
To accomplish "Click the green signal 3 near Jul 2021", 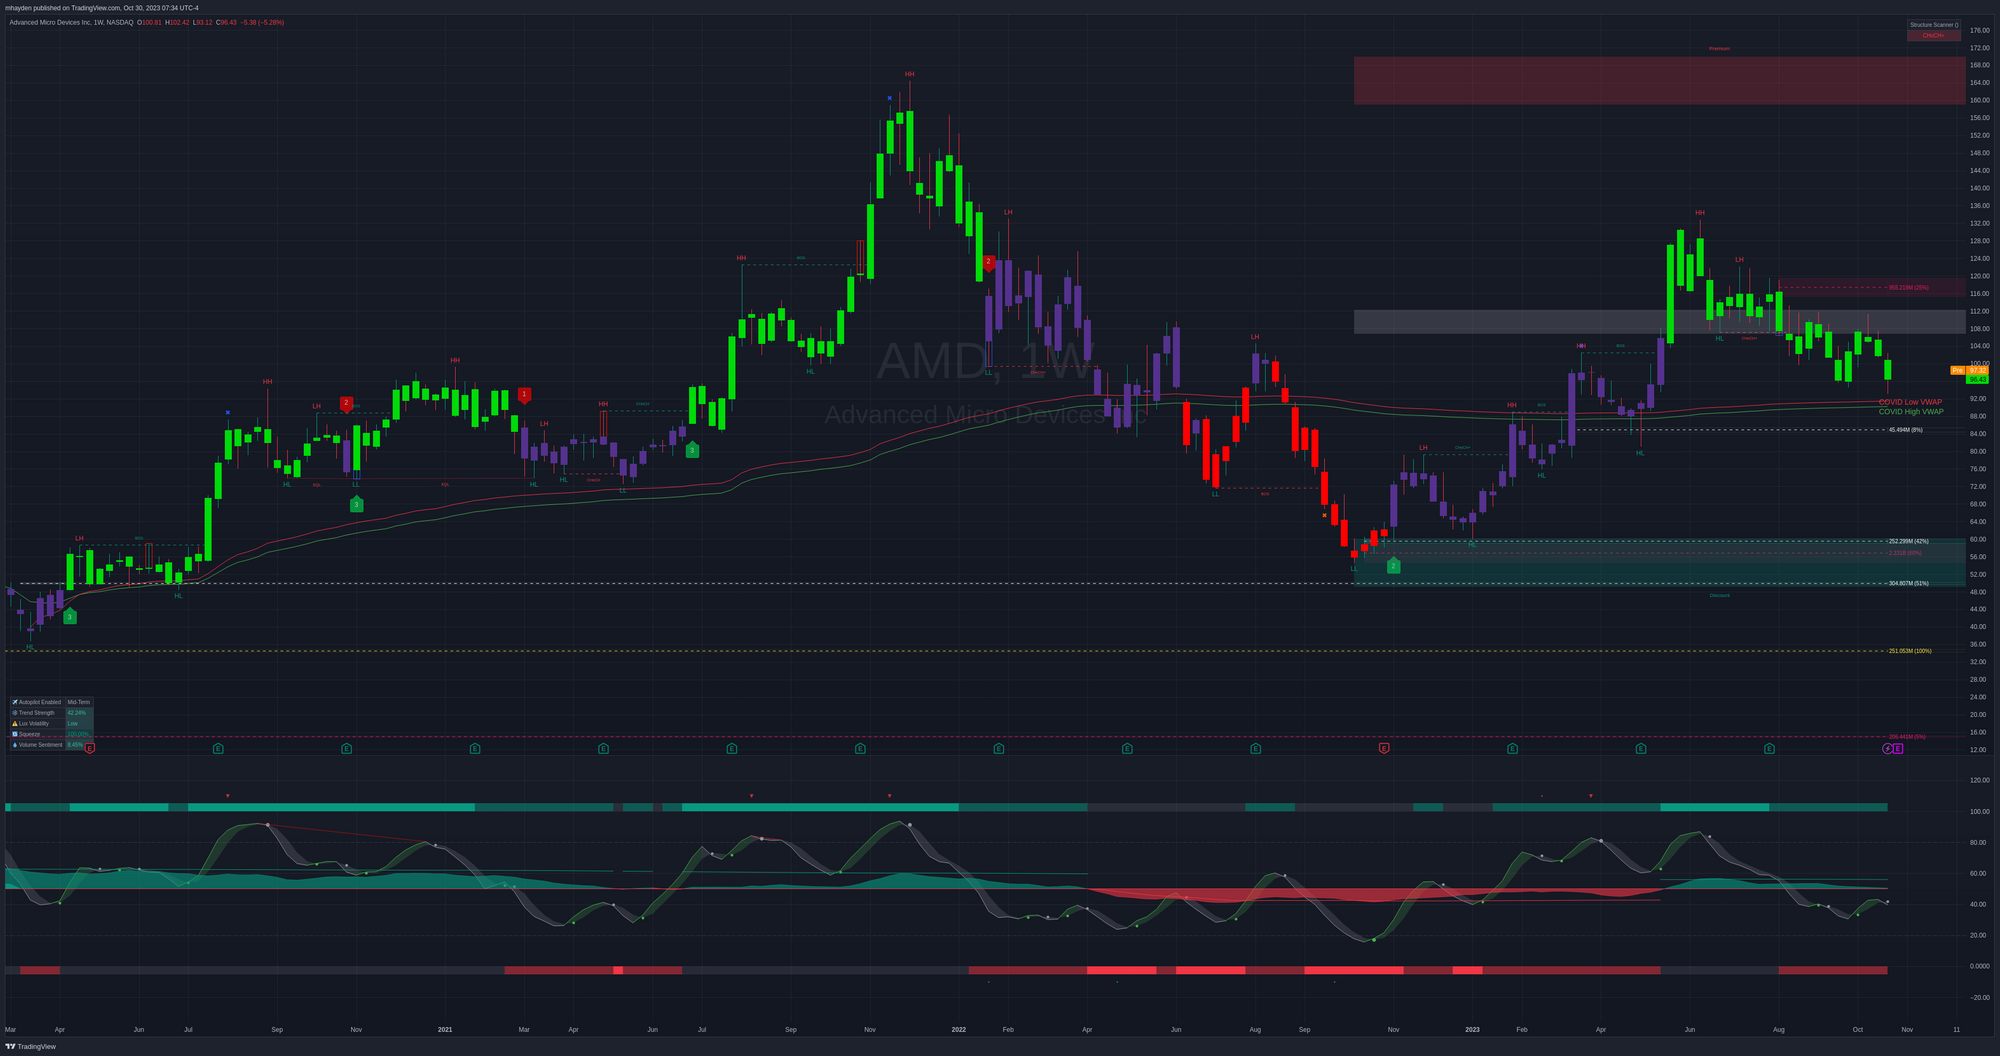I will 692,450.
